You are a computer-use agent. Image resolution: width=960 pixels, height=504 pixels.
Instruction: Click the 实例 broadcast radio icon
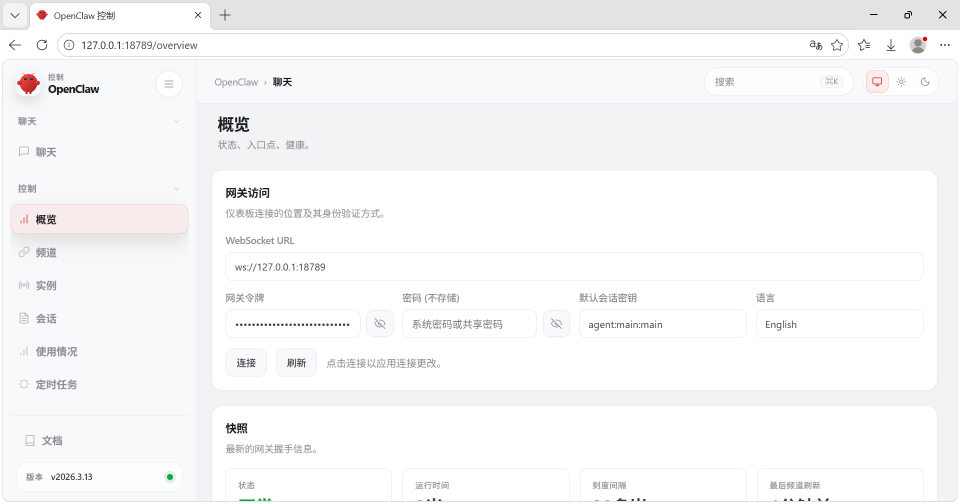point(24,285)
